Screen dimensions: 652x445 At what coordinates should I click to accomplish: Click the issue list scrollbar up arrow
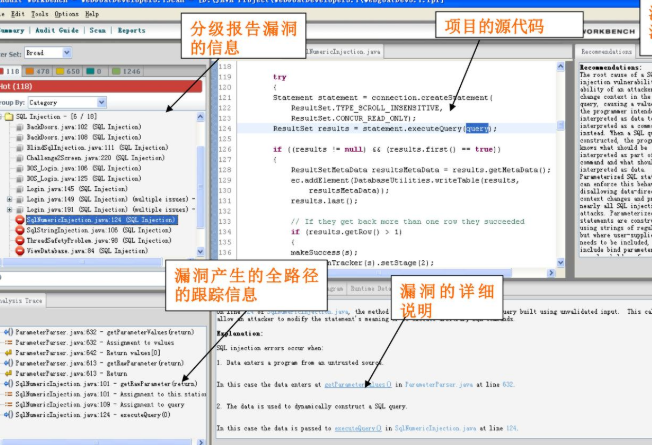tap(200, 117)
